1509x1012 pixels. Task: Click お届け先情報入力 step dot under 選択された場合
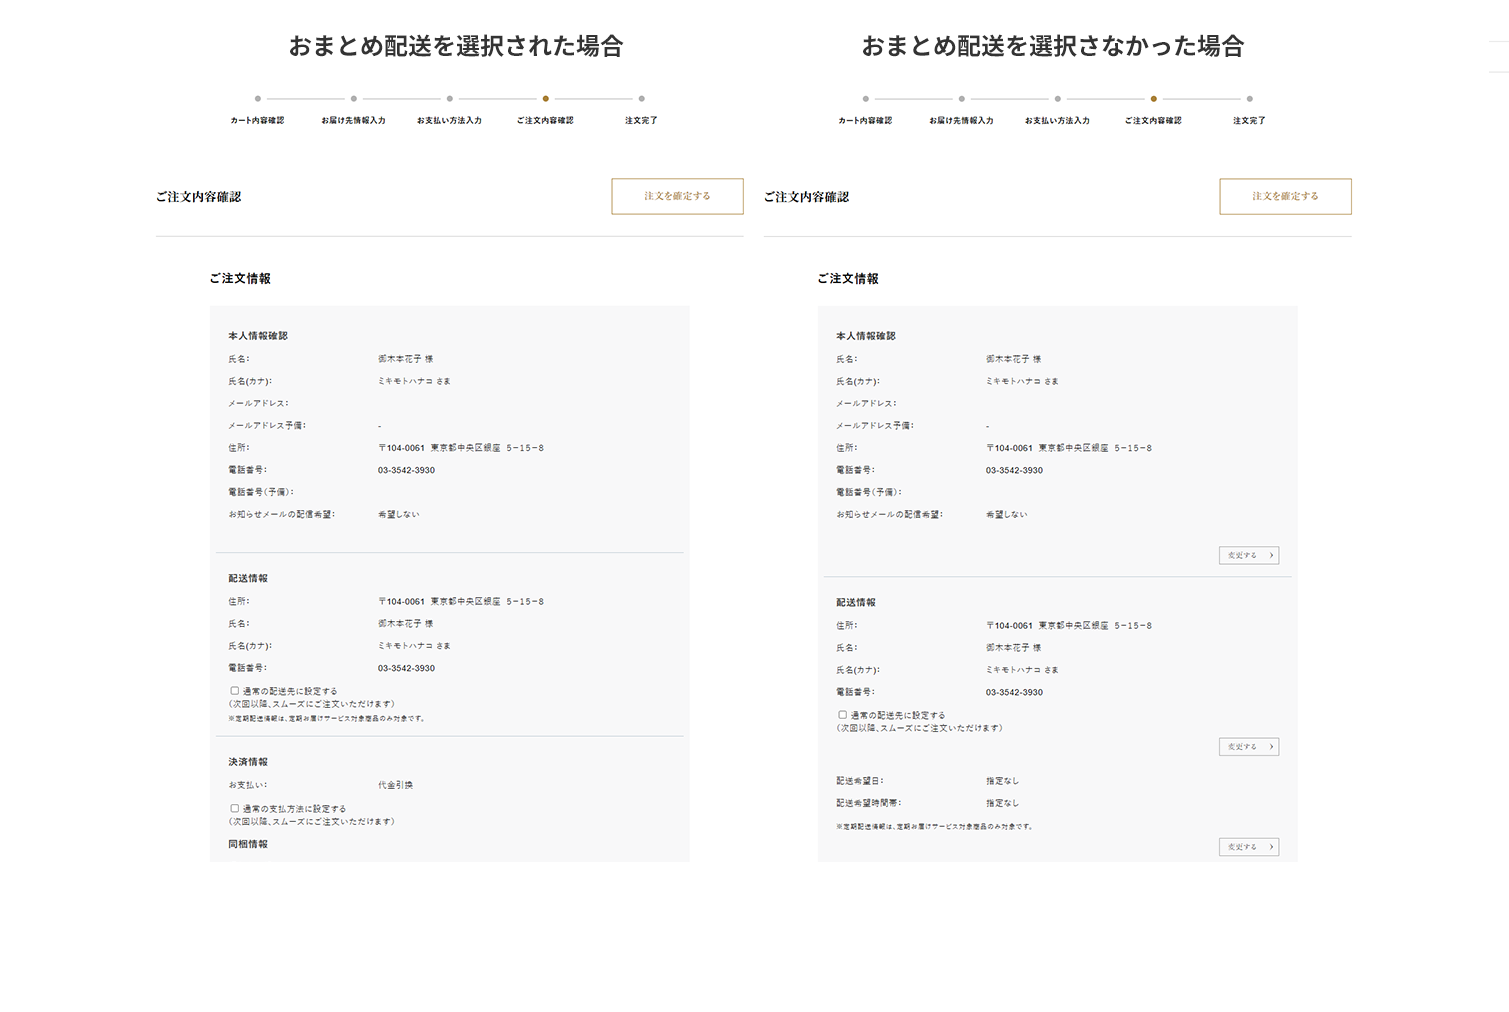pos(354,99)
